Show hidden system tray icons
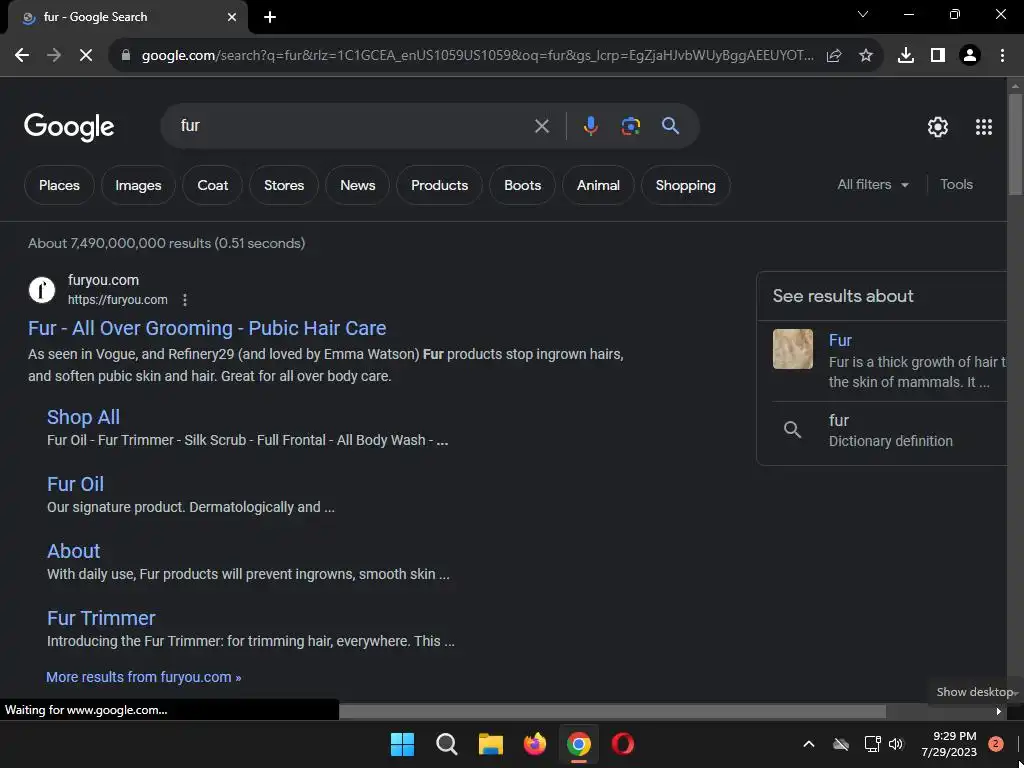The image size is (1024, 768). tap(808, 744)
